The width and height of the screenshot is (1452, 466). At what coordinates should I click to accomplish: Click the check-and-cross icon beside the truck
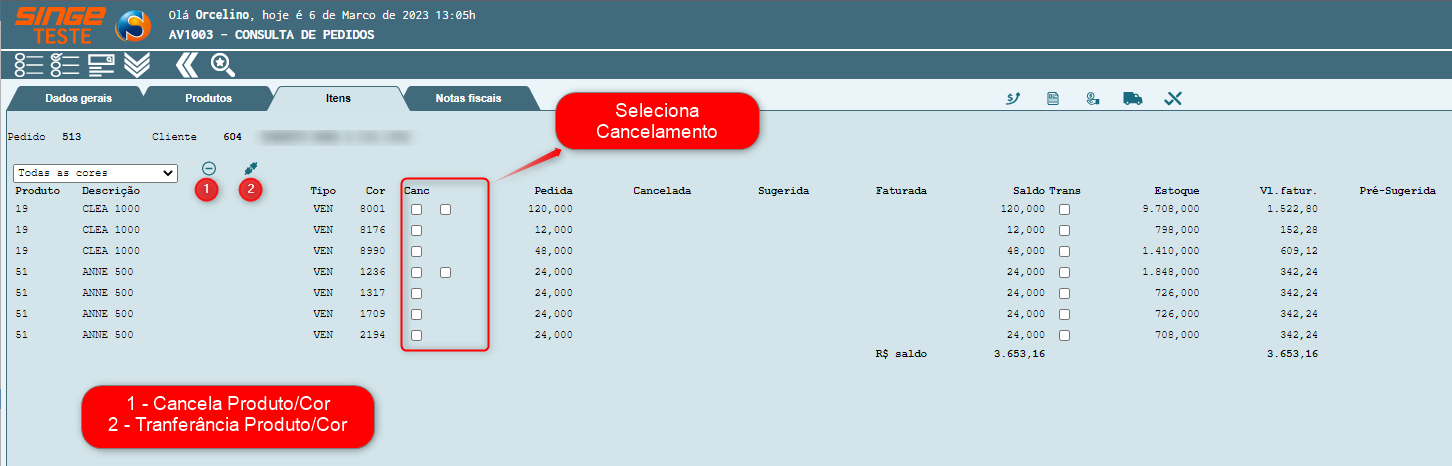(x=1173, y=98)
